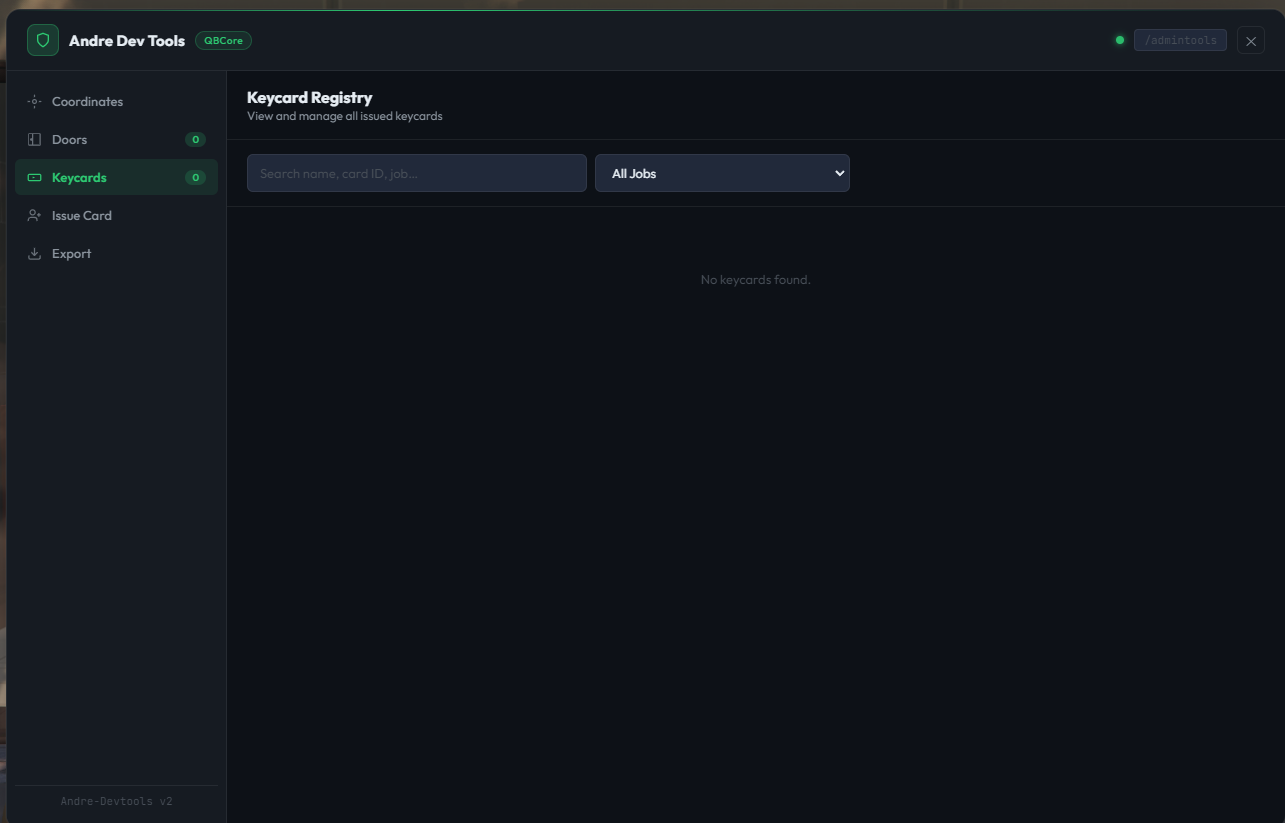The image size is (1285, 823).
Task: Click the Andre-Devtools v2 footer text
Action: point(116,801)
